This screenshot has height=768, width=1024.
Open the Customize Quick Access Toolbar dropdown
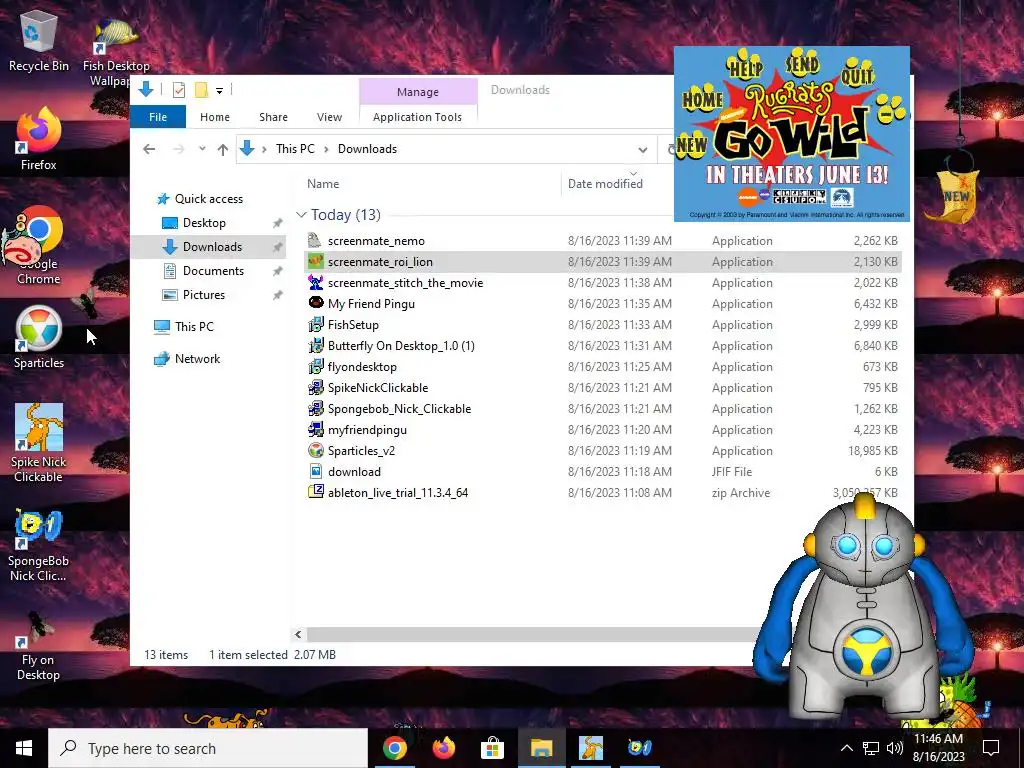tap(219, 91)
